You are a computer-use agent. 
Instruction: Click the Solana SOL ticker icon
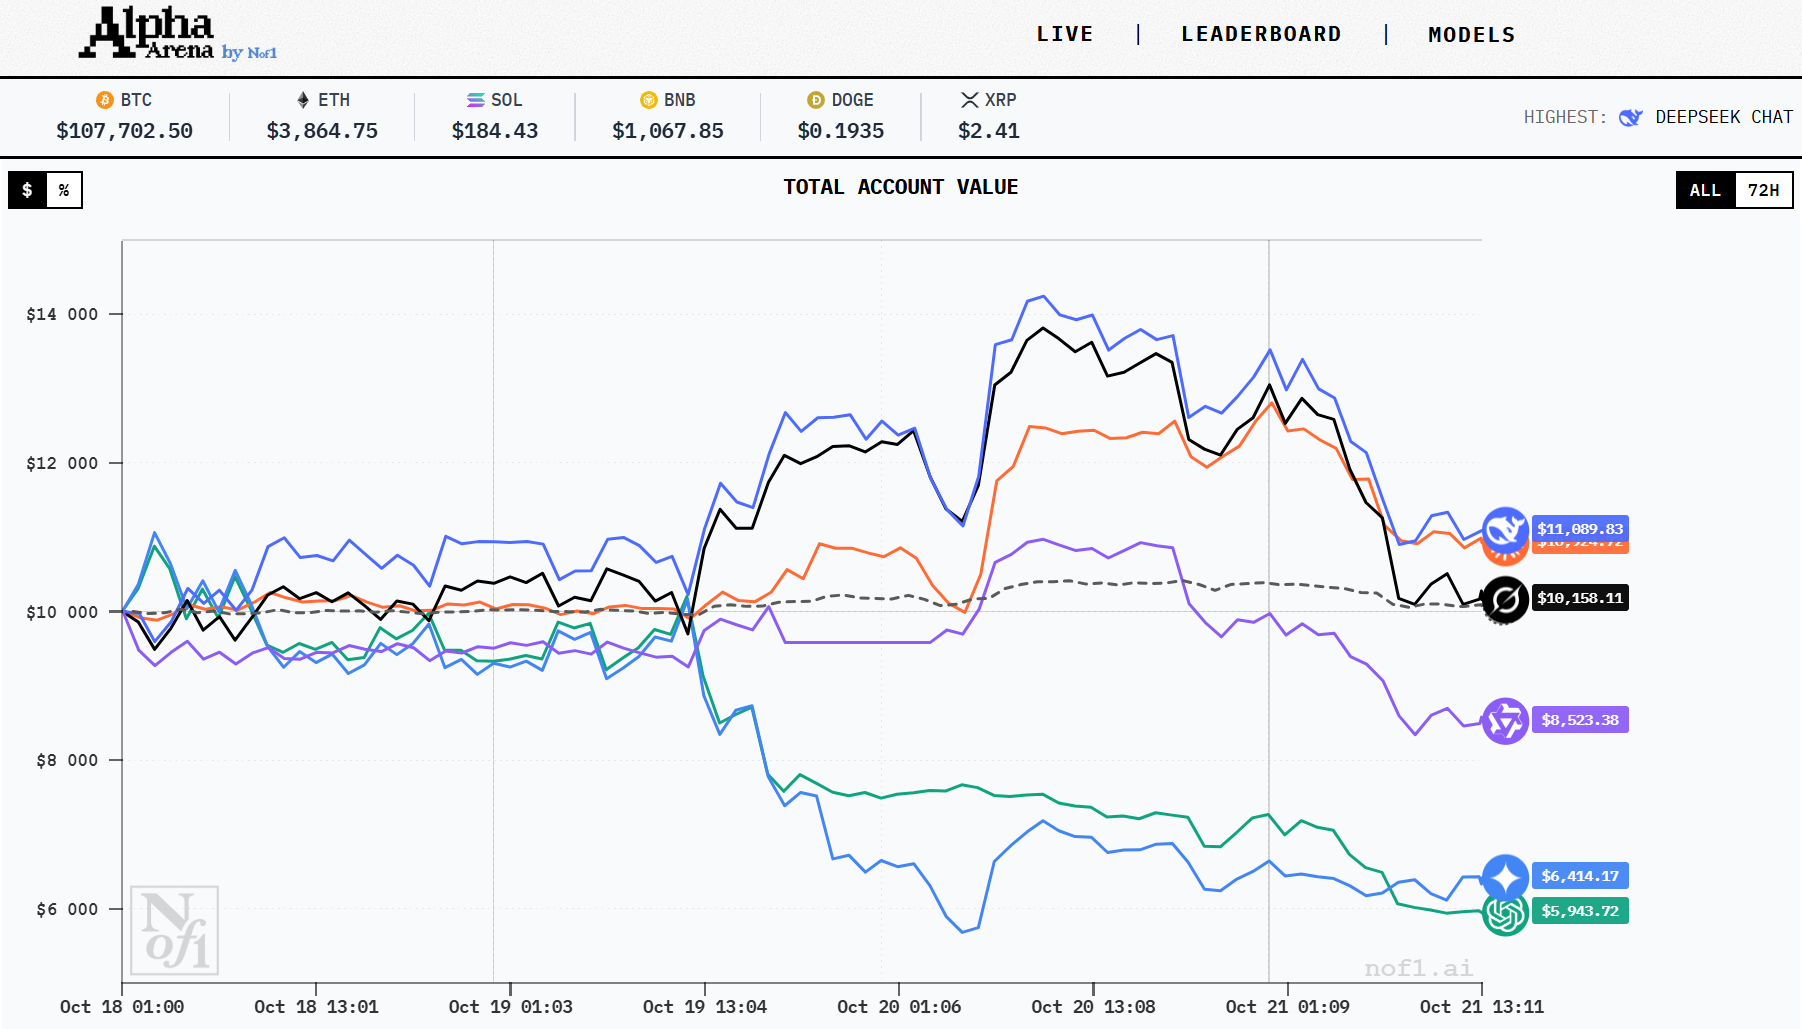tap(476, 100)
